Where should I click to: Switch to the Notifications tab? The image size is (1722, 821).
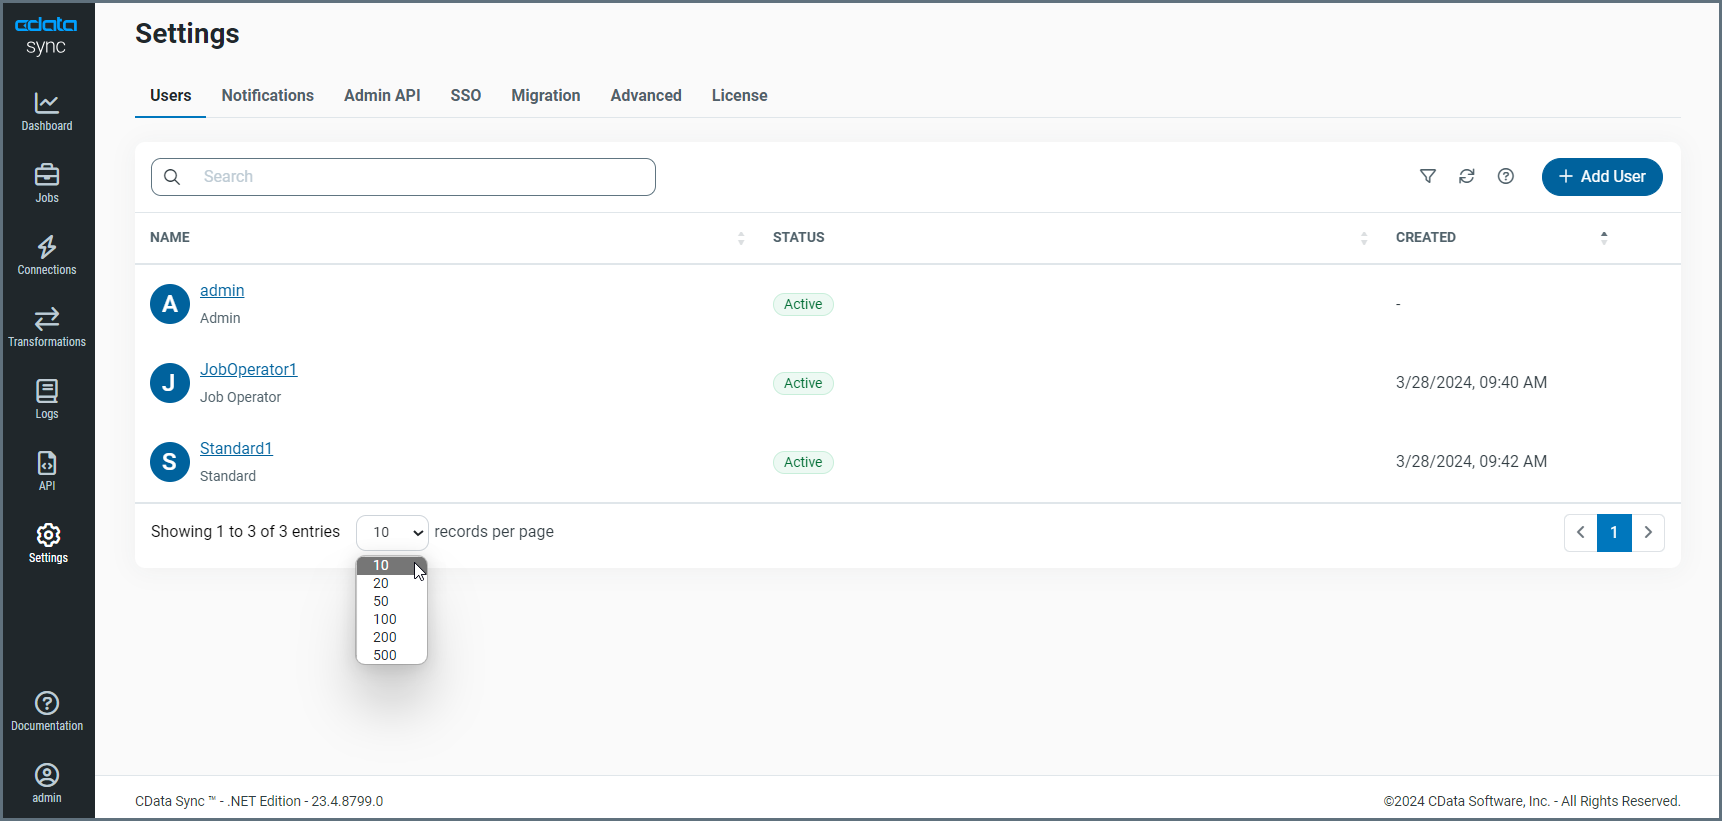268,96
